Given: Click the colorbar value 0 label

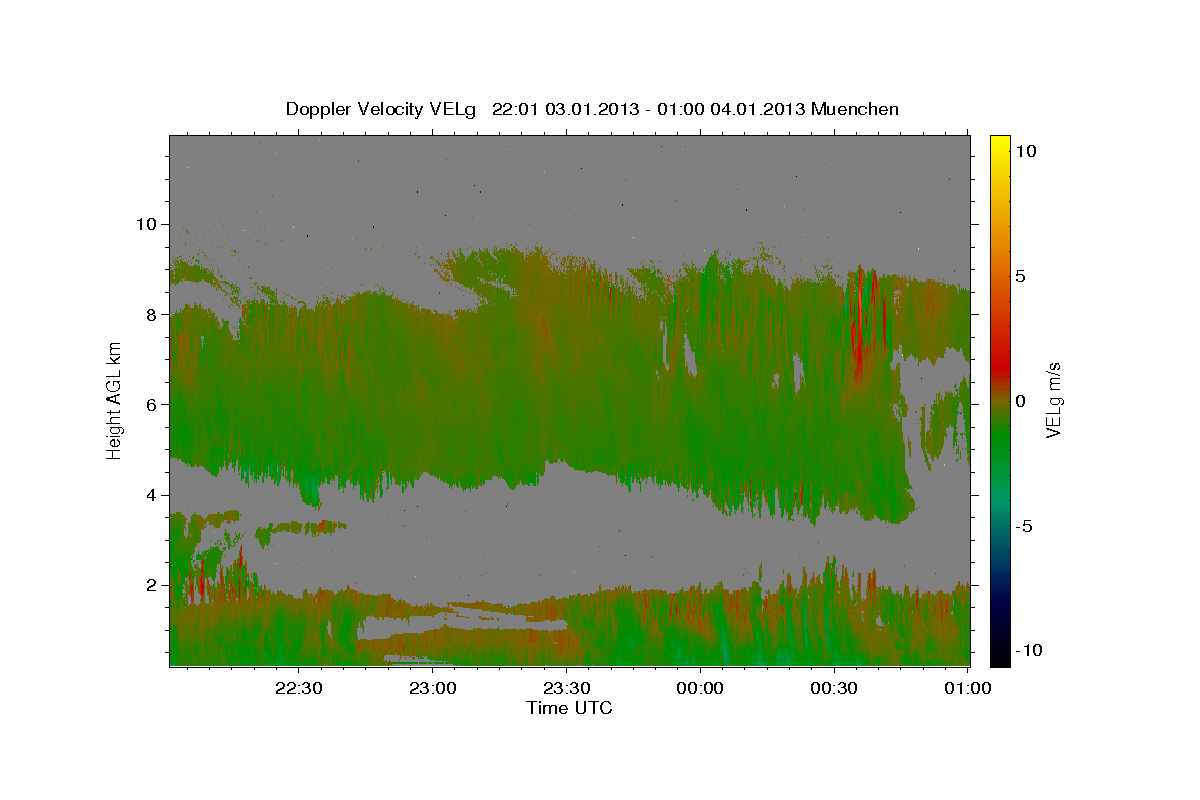Looking at the screenshot, I should (1021, 401).
